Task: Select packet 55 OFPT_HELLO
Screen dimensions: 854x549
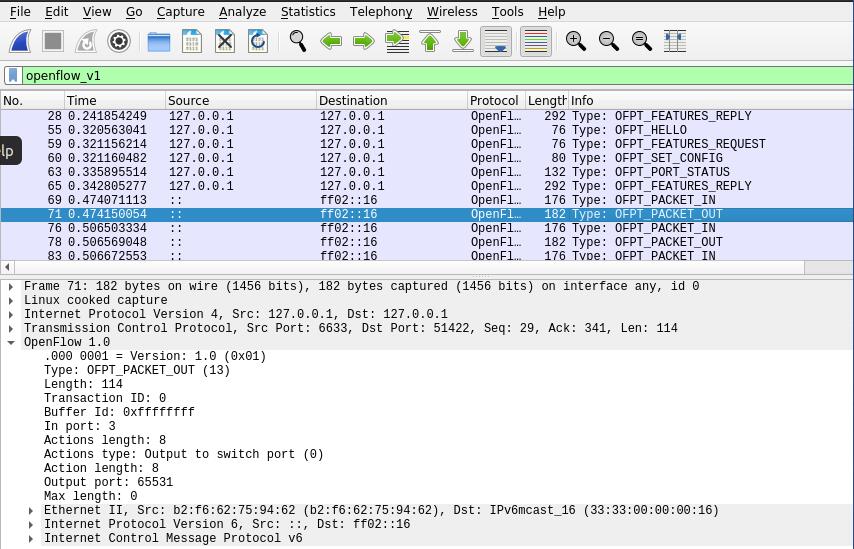Action: click(x=427, y=130)
